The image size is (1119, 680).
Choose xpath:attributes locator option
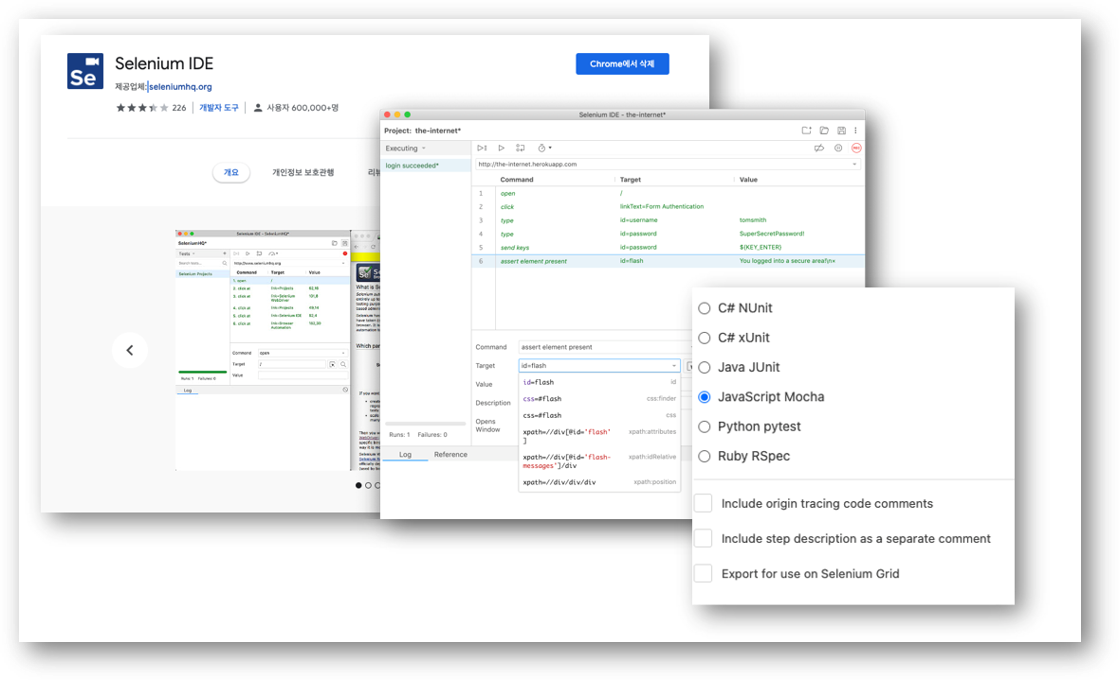click(x=599, y=436)
